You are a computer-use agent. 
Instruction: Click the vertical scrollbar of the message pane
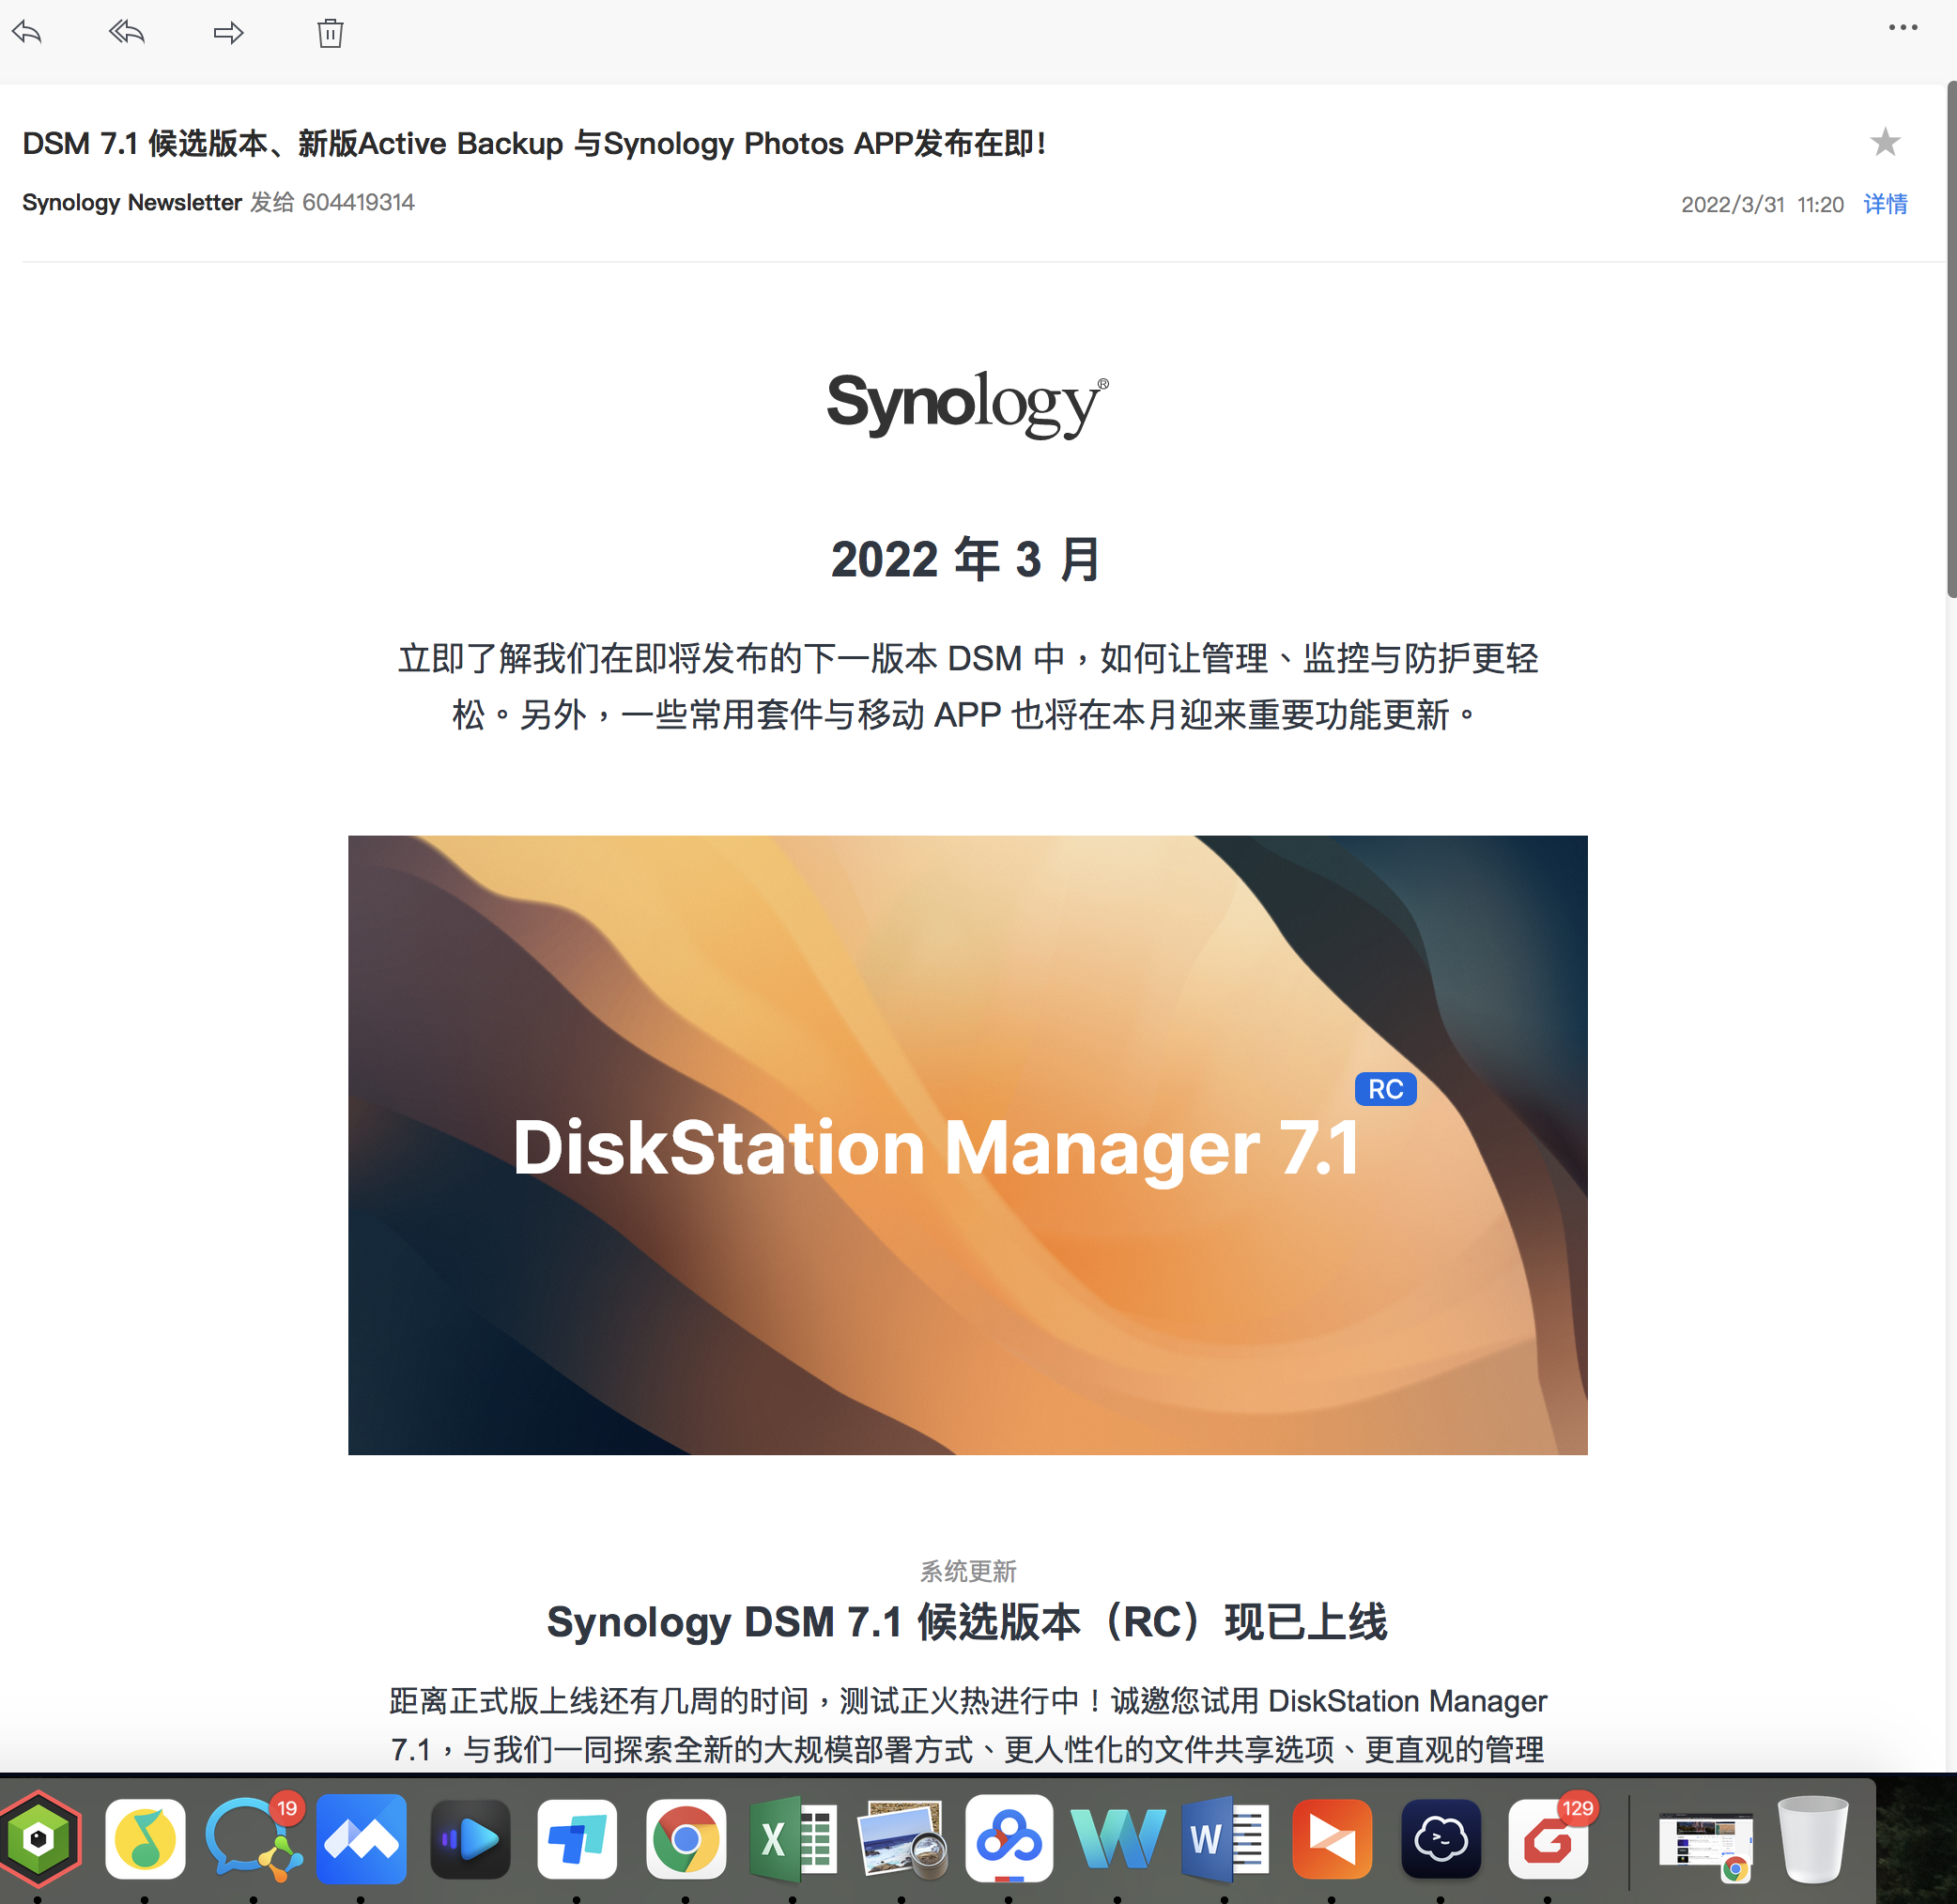[x=1951, y=340]
